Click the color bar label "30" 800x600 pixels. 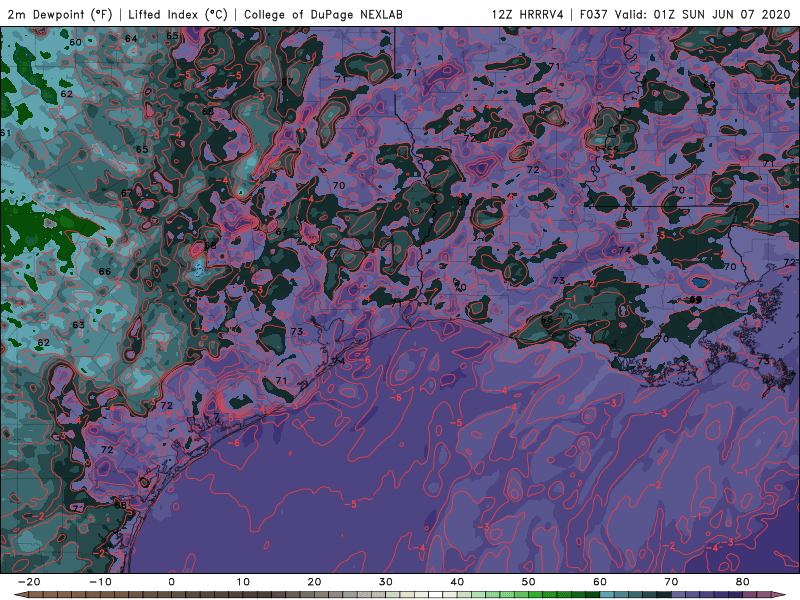pos(386,582)
